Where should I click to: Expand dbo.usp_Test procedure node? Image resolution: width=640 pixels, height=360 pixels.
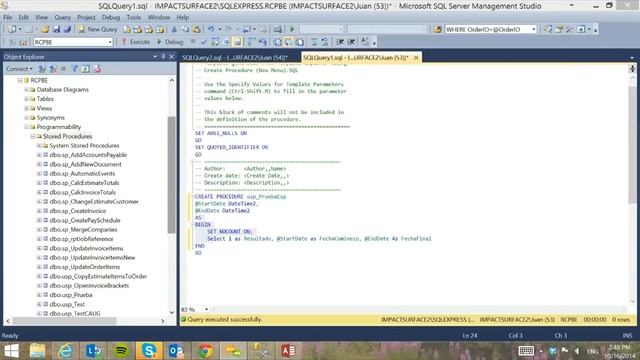(39, 304)
